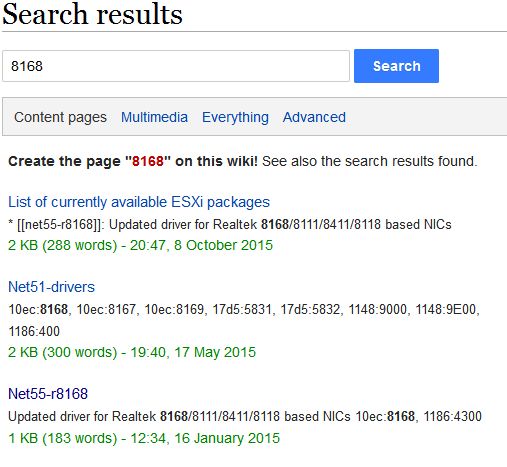Switch to the Everything search tab
The width and height of the screenshot is (507, 467).
(235, 117)
